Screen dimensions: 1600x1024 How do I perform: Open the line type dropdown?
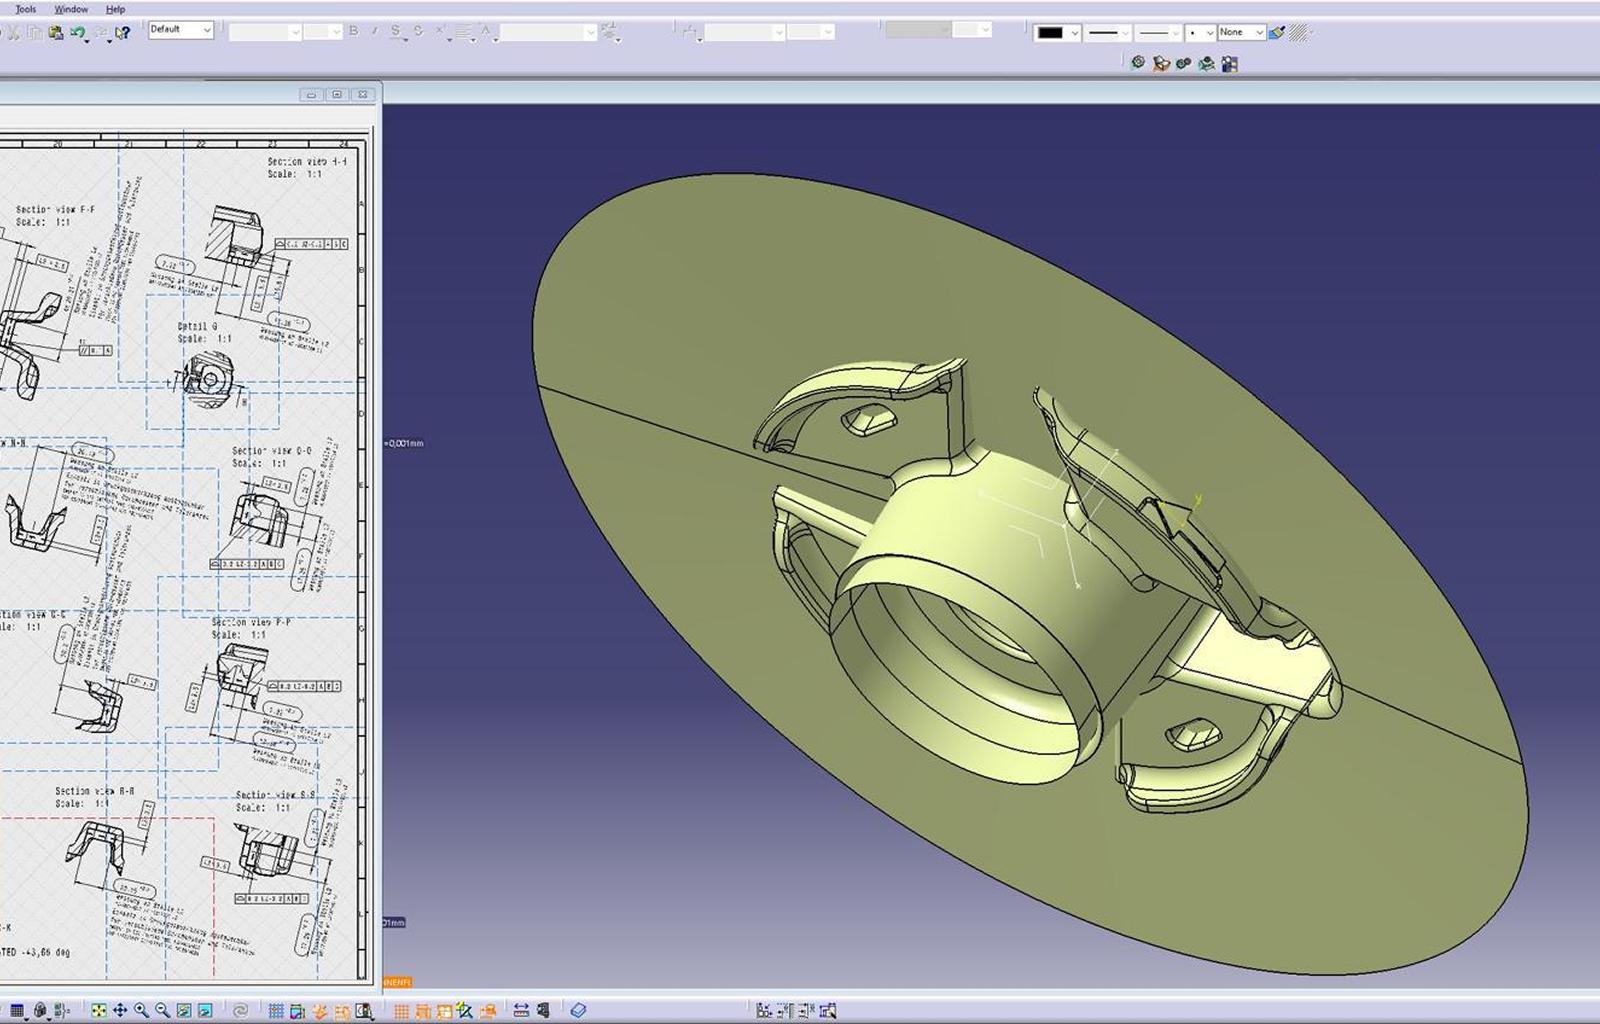(x=1160, y=33)
